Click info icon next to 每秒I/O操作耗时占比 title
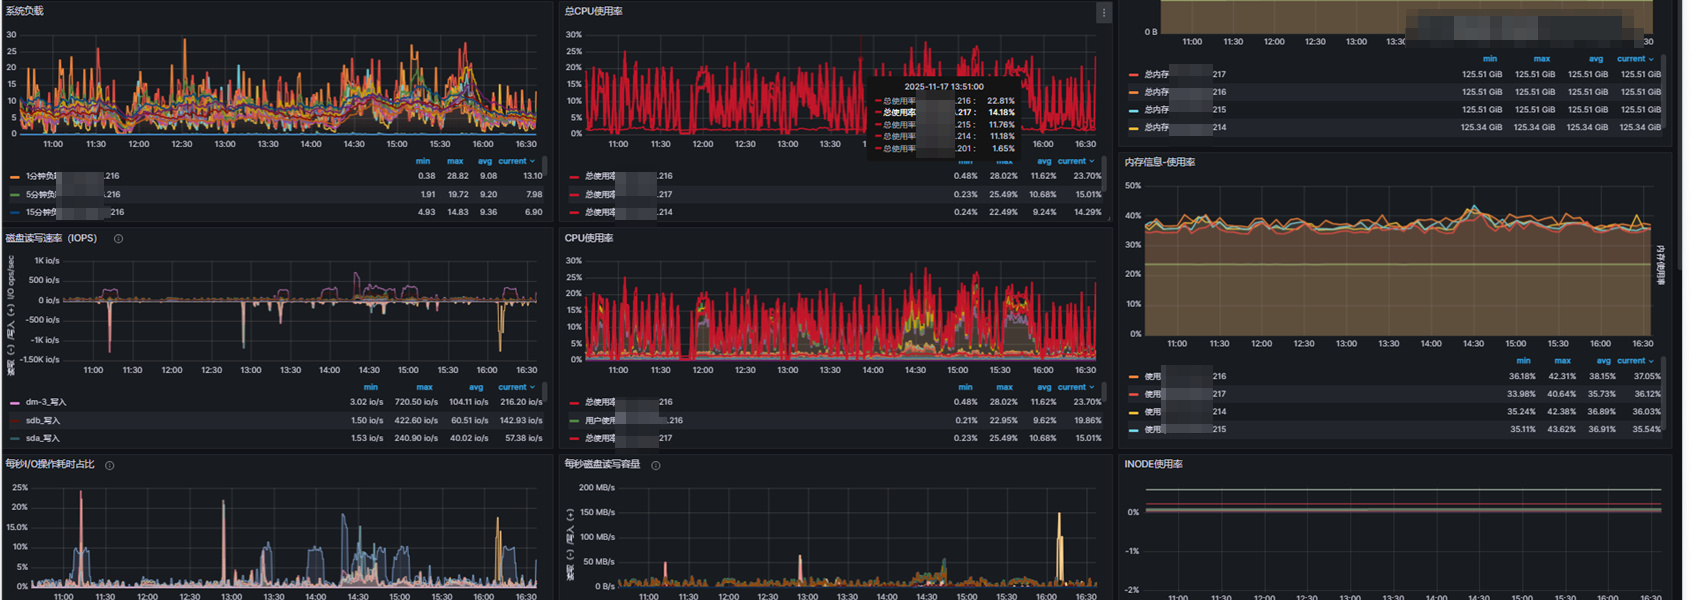Image resolution: width=1694 pixels, height=600 pixels. click(110, 465)
